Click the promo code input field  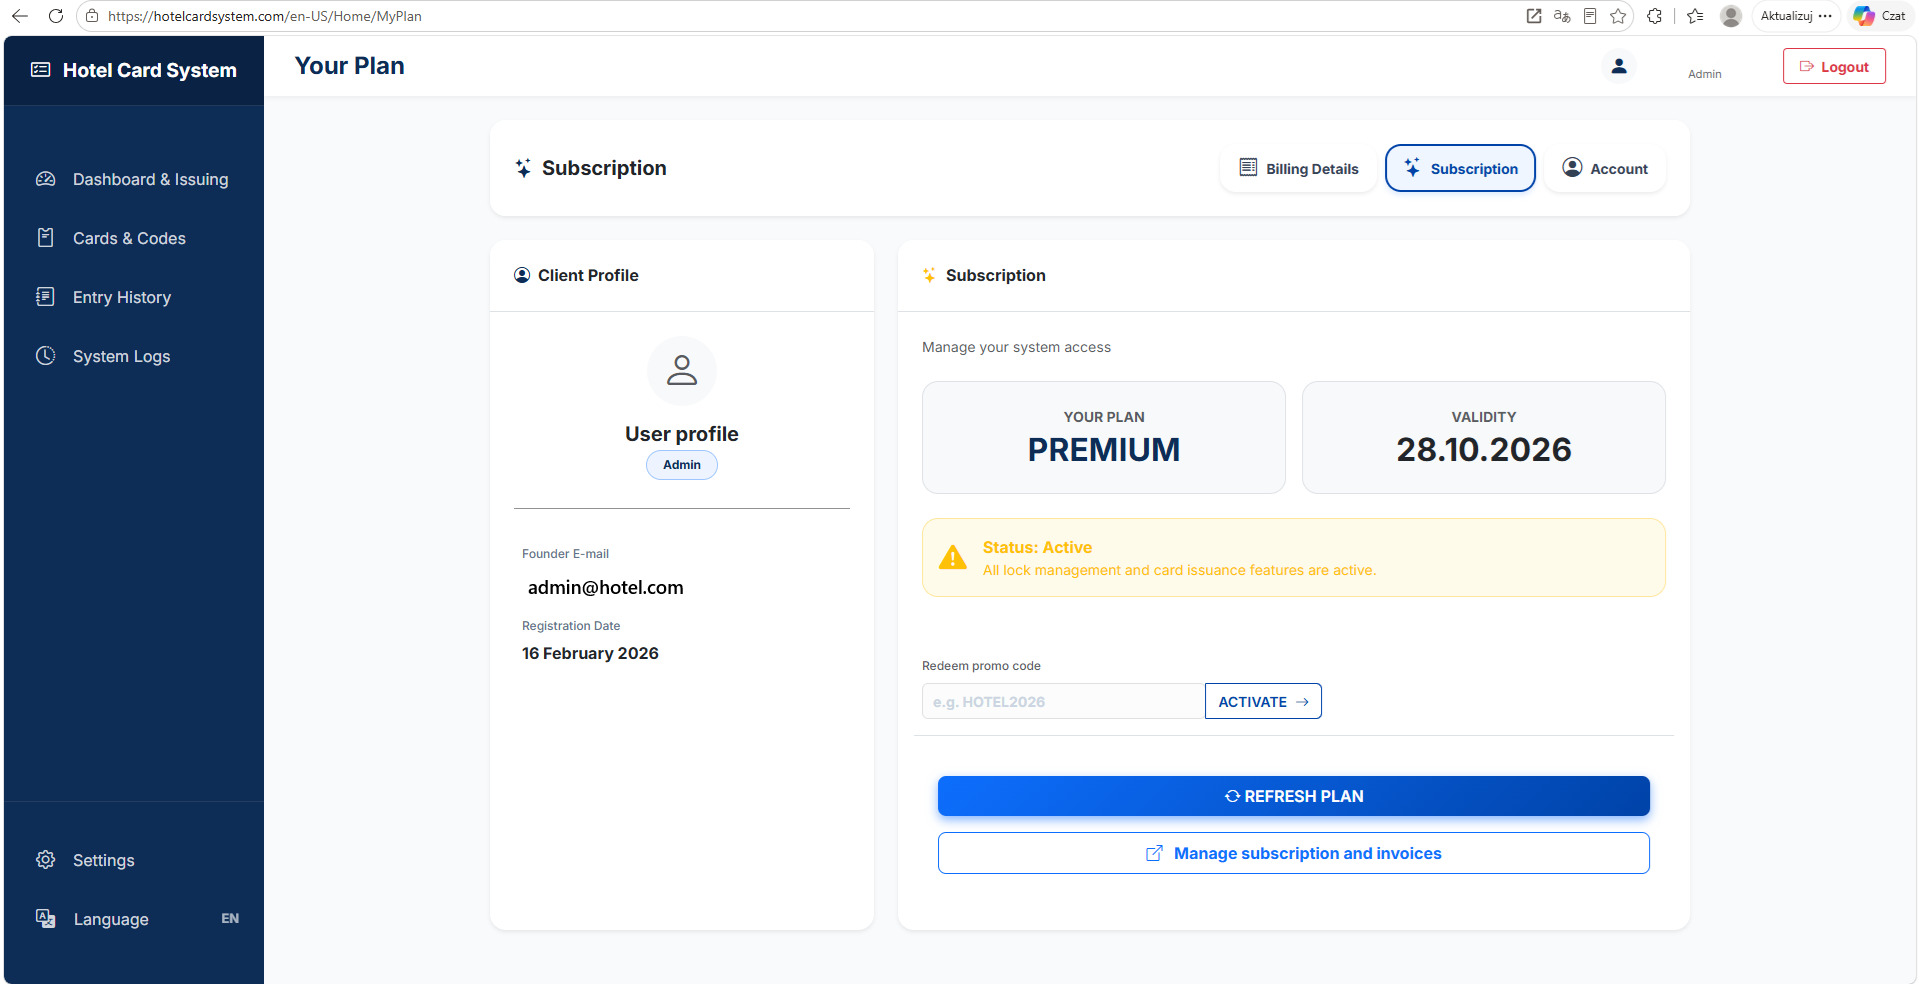(1063, 701)
